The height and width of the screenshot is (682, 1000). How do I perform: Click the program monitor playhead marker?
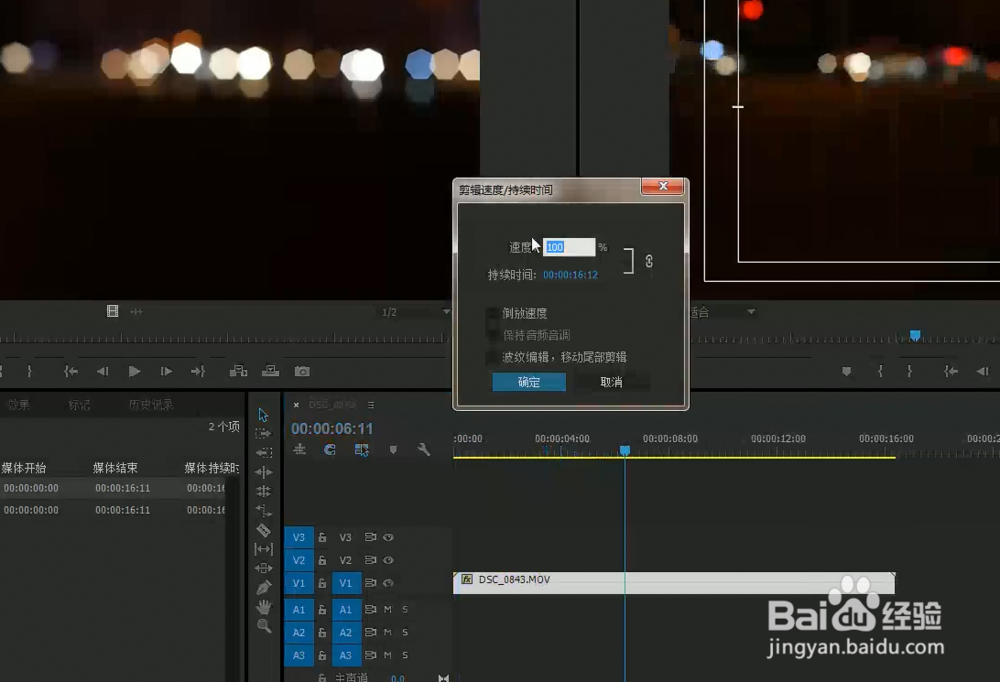pos(915,335)
